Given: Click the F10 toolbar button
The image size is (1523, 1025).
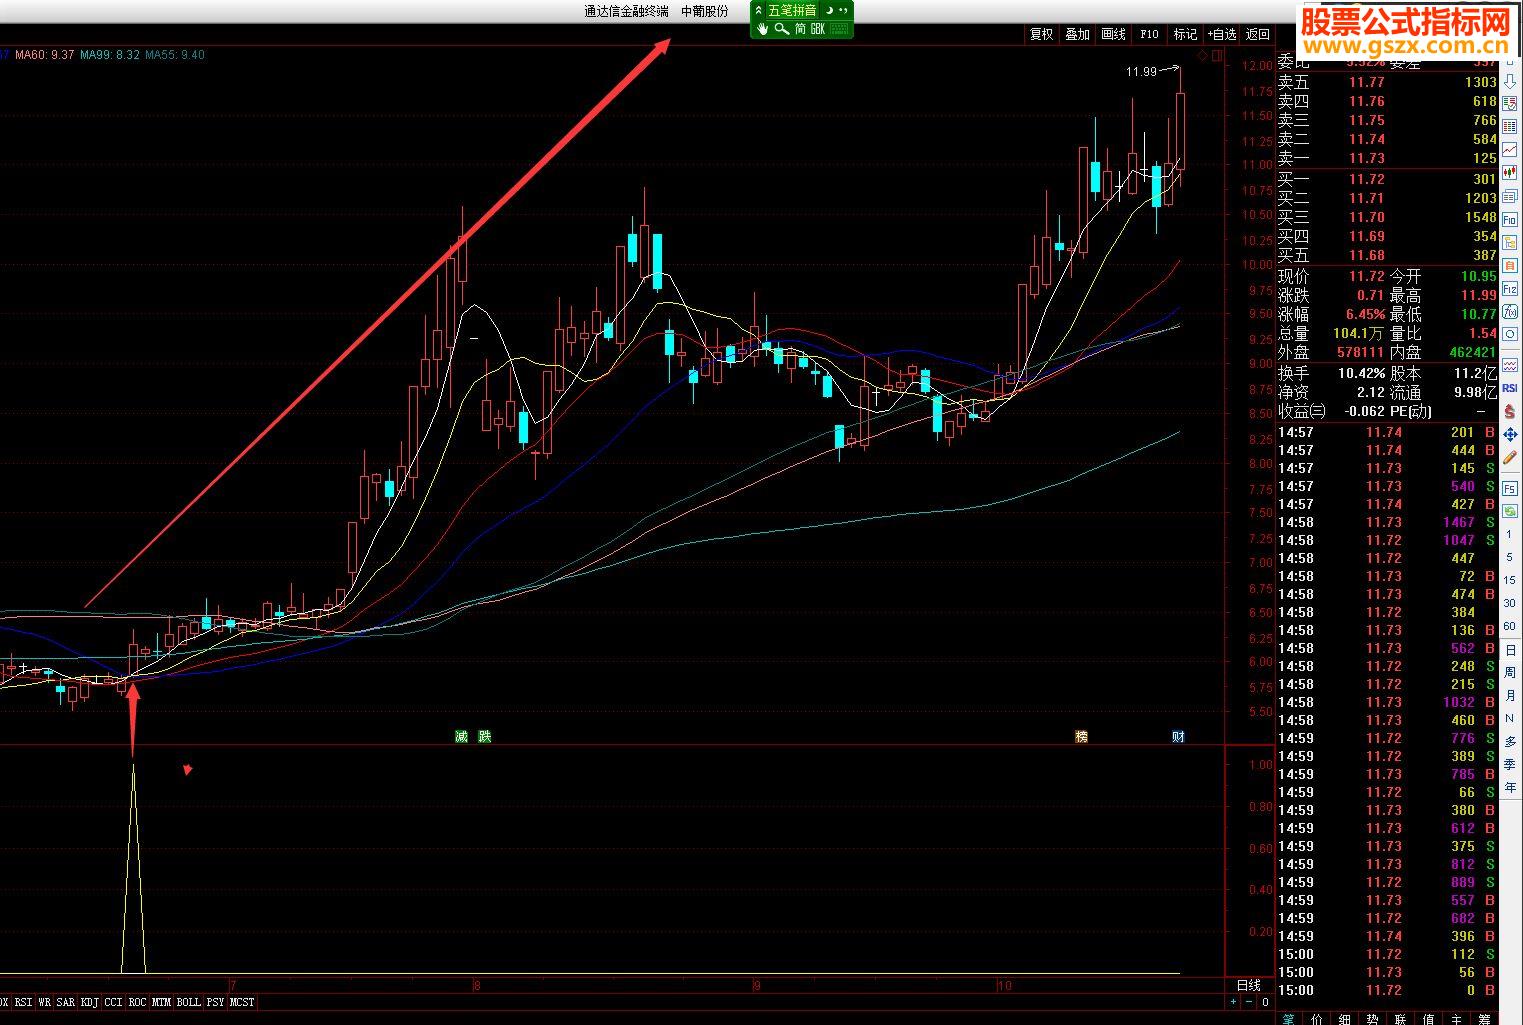Looking at the screenshot, I should click(1149, 34).
